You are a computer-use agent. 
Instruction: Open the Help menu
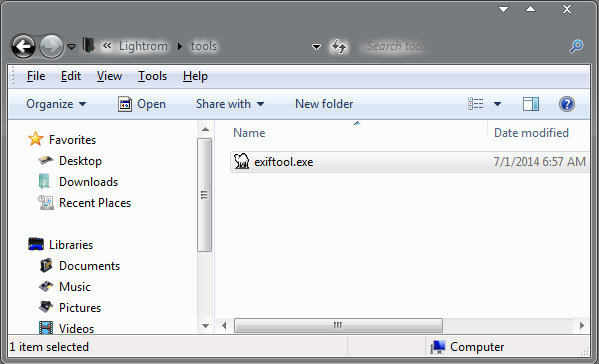click(x=195, y=76)
